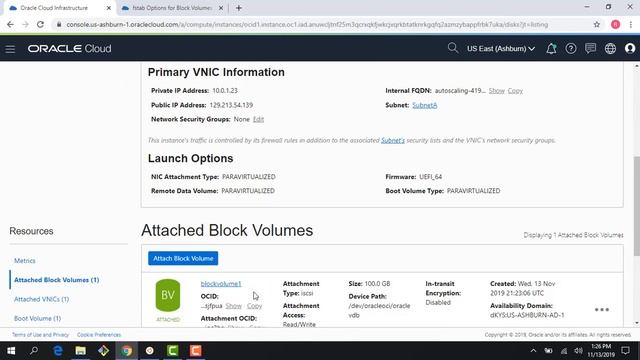Edit the Network Security Groups
This screenshot has height=360, width=640.
[x=258, y=119]
